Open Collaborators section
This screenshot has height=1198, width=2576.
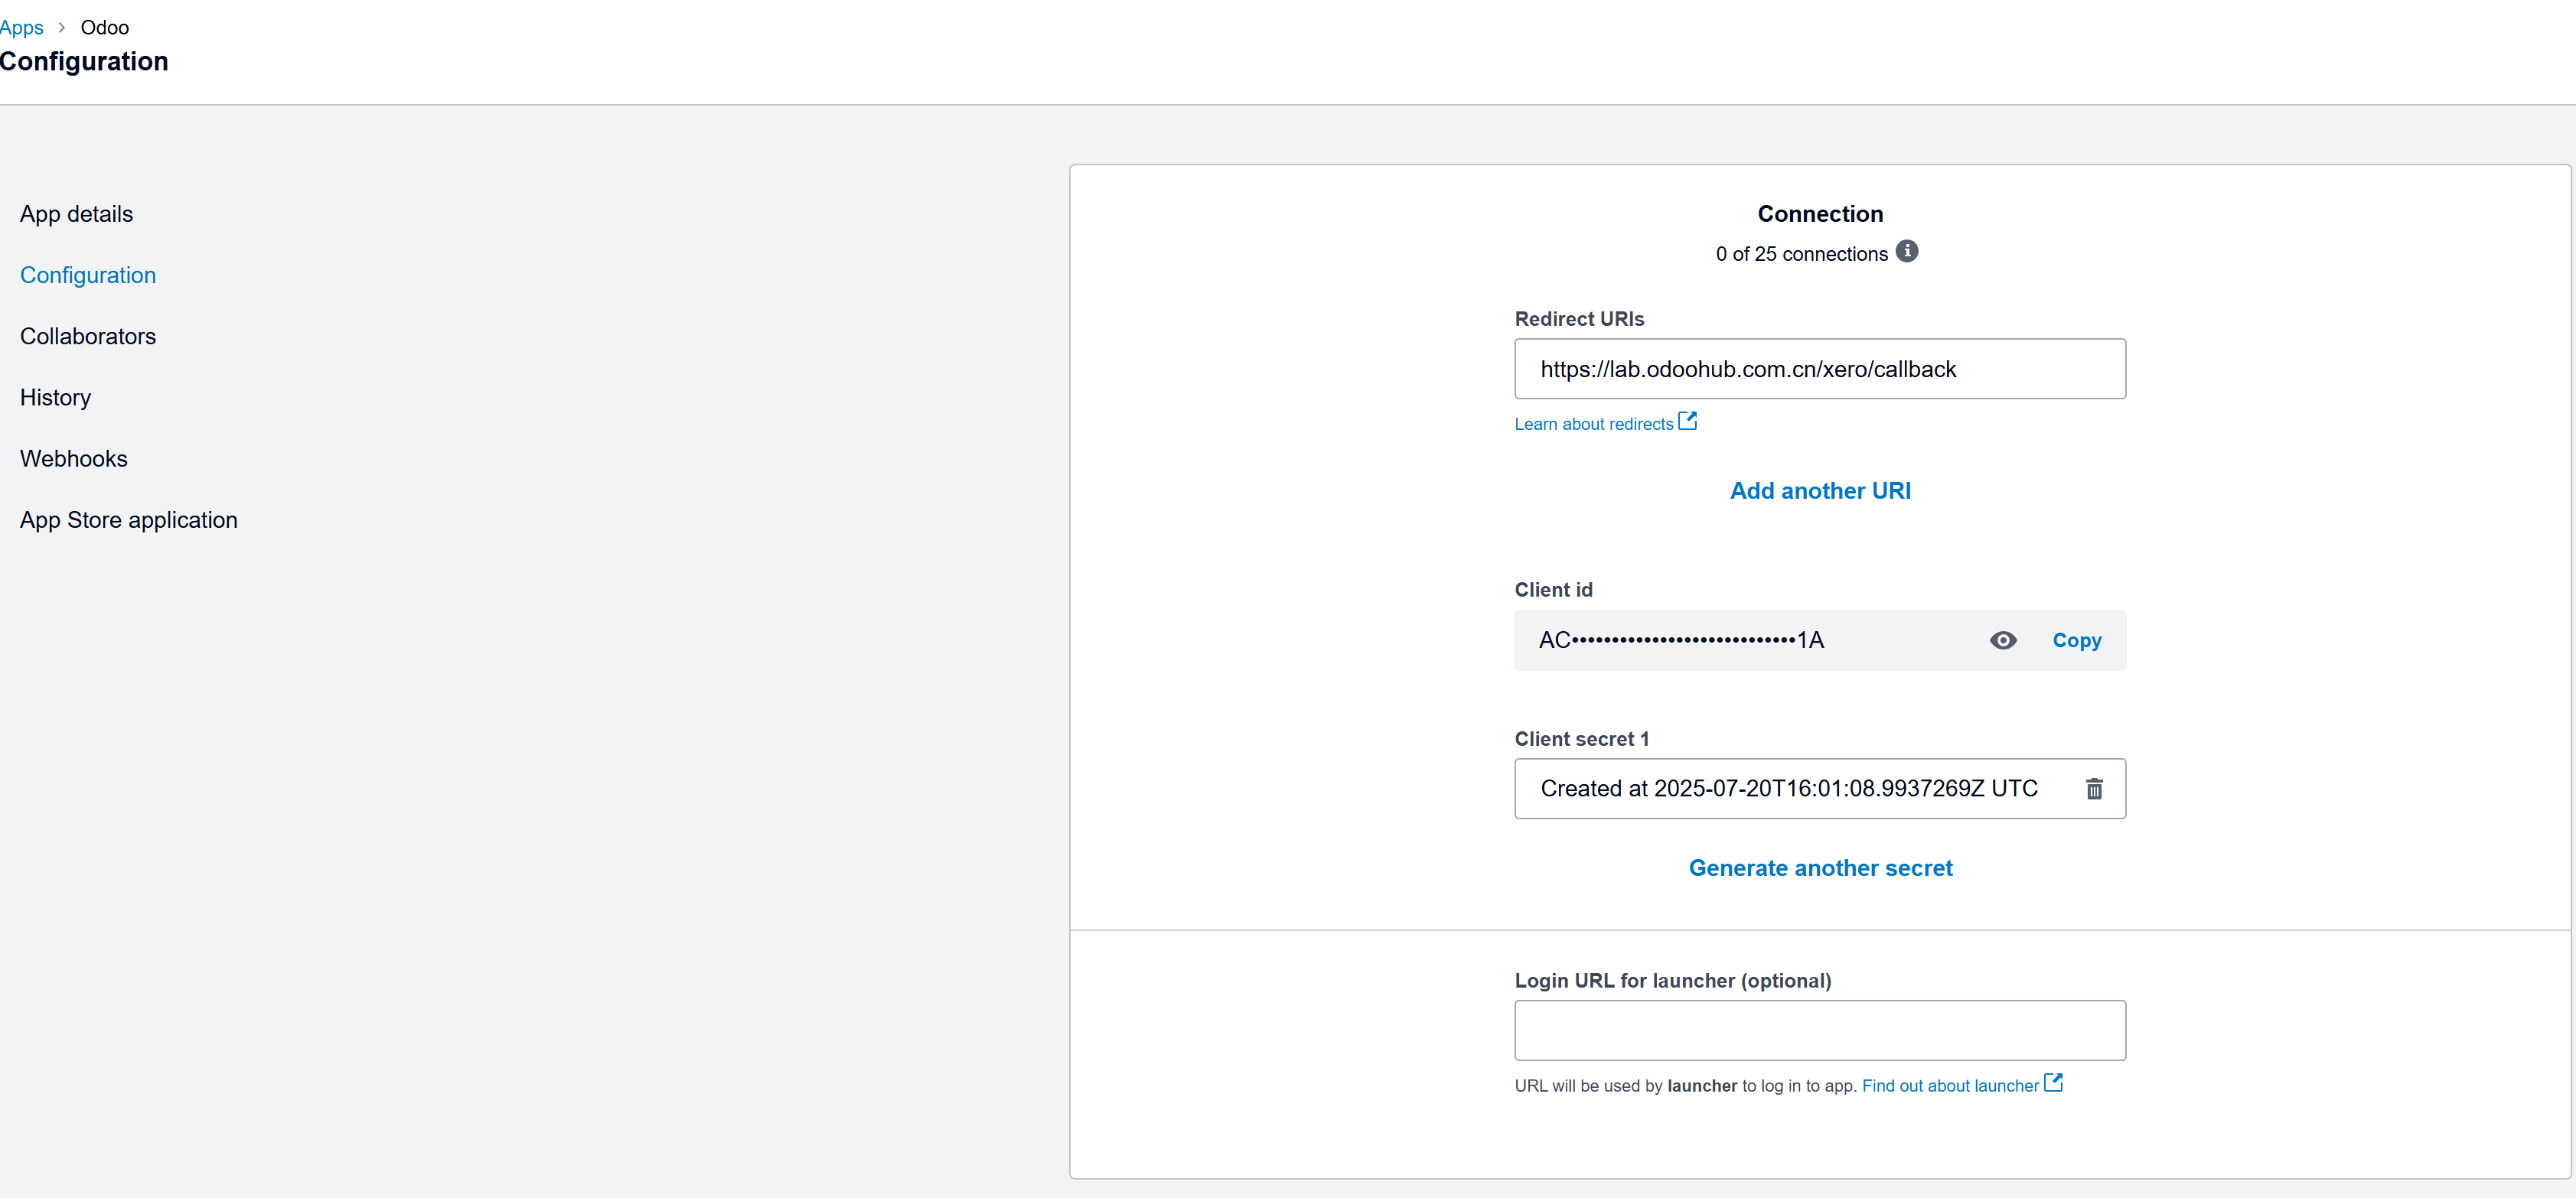[88, 336]
